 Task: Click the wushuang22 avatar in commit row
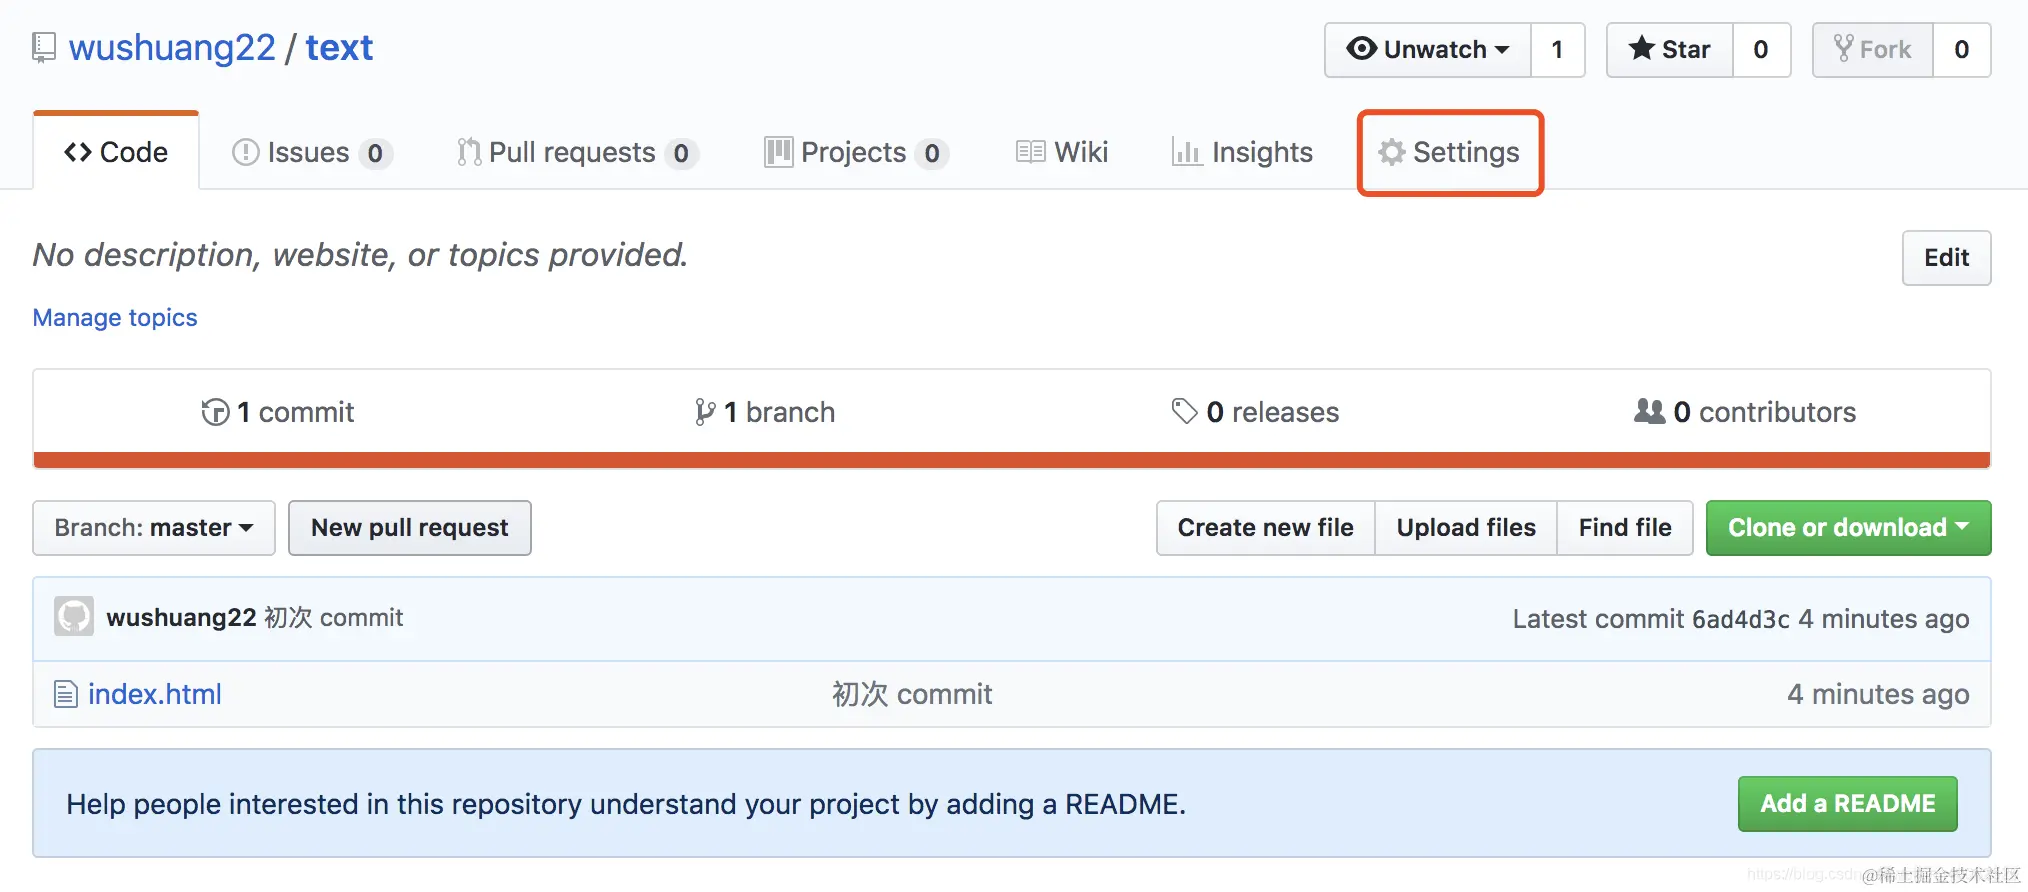click(74, 617)
